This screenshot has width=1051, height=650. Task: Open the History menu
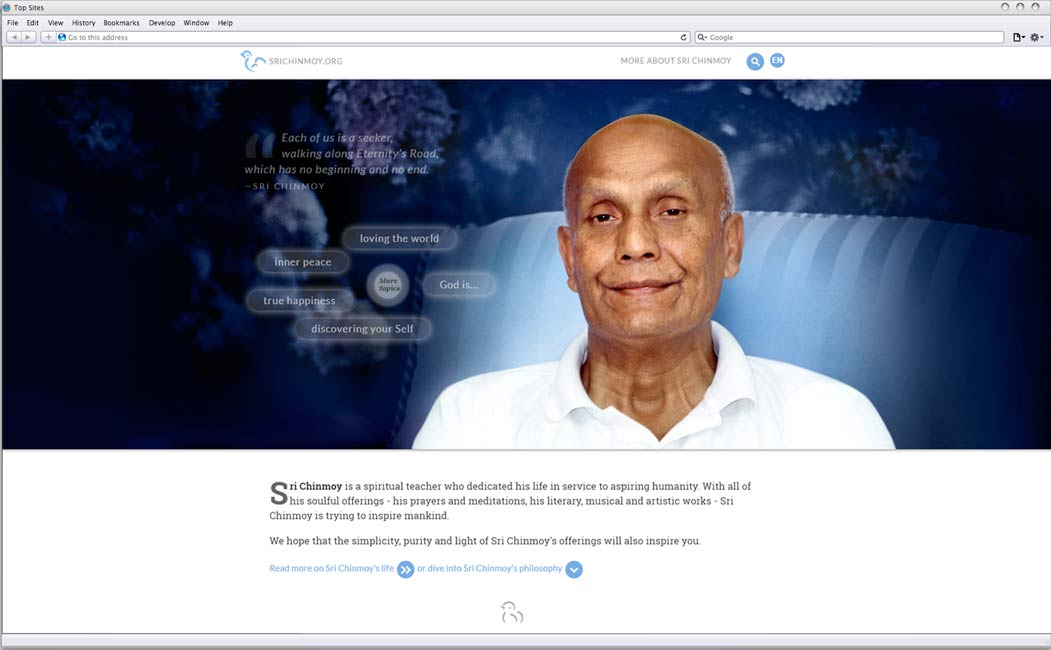click(84, 23)
